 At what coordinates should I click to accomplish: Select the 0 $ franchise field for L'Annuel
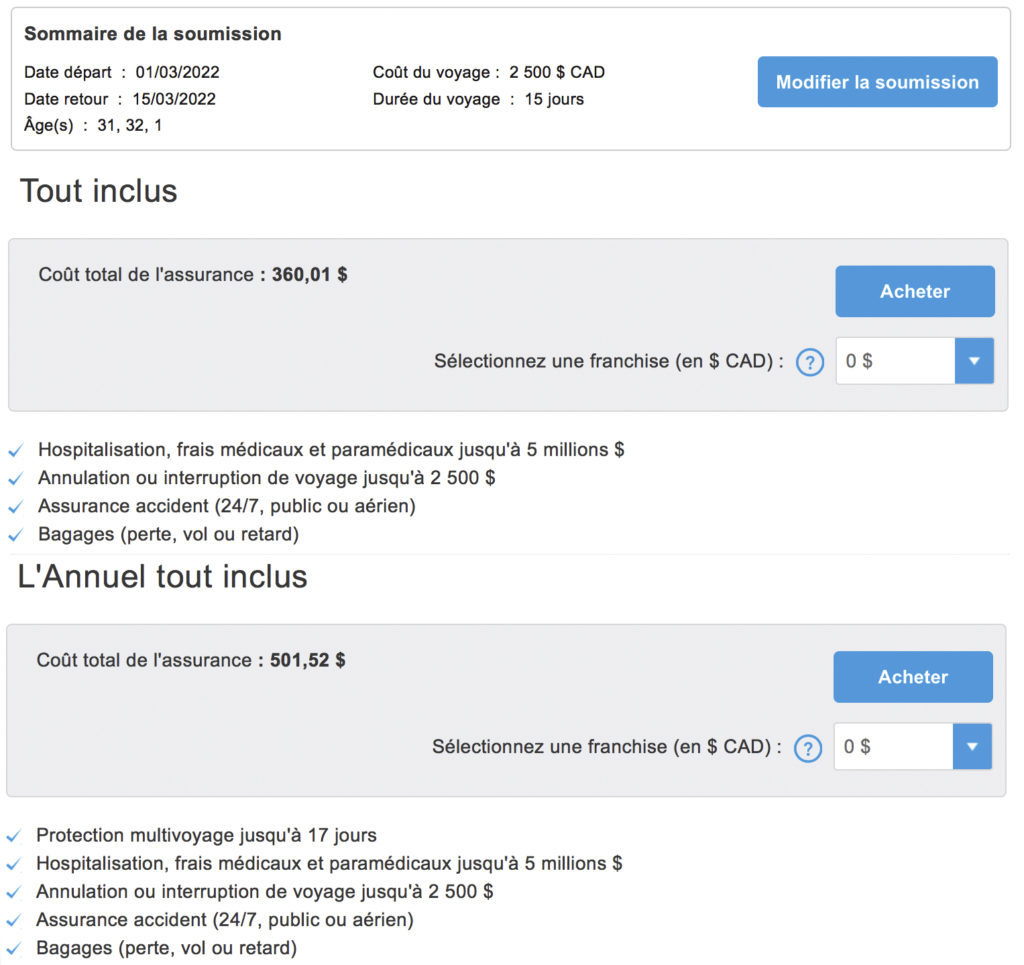point(893,746)
